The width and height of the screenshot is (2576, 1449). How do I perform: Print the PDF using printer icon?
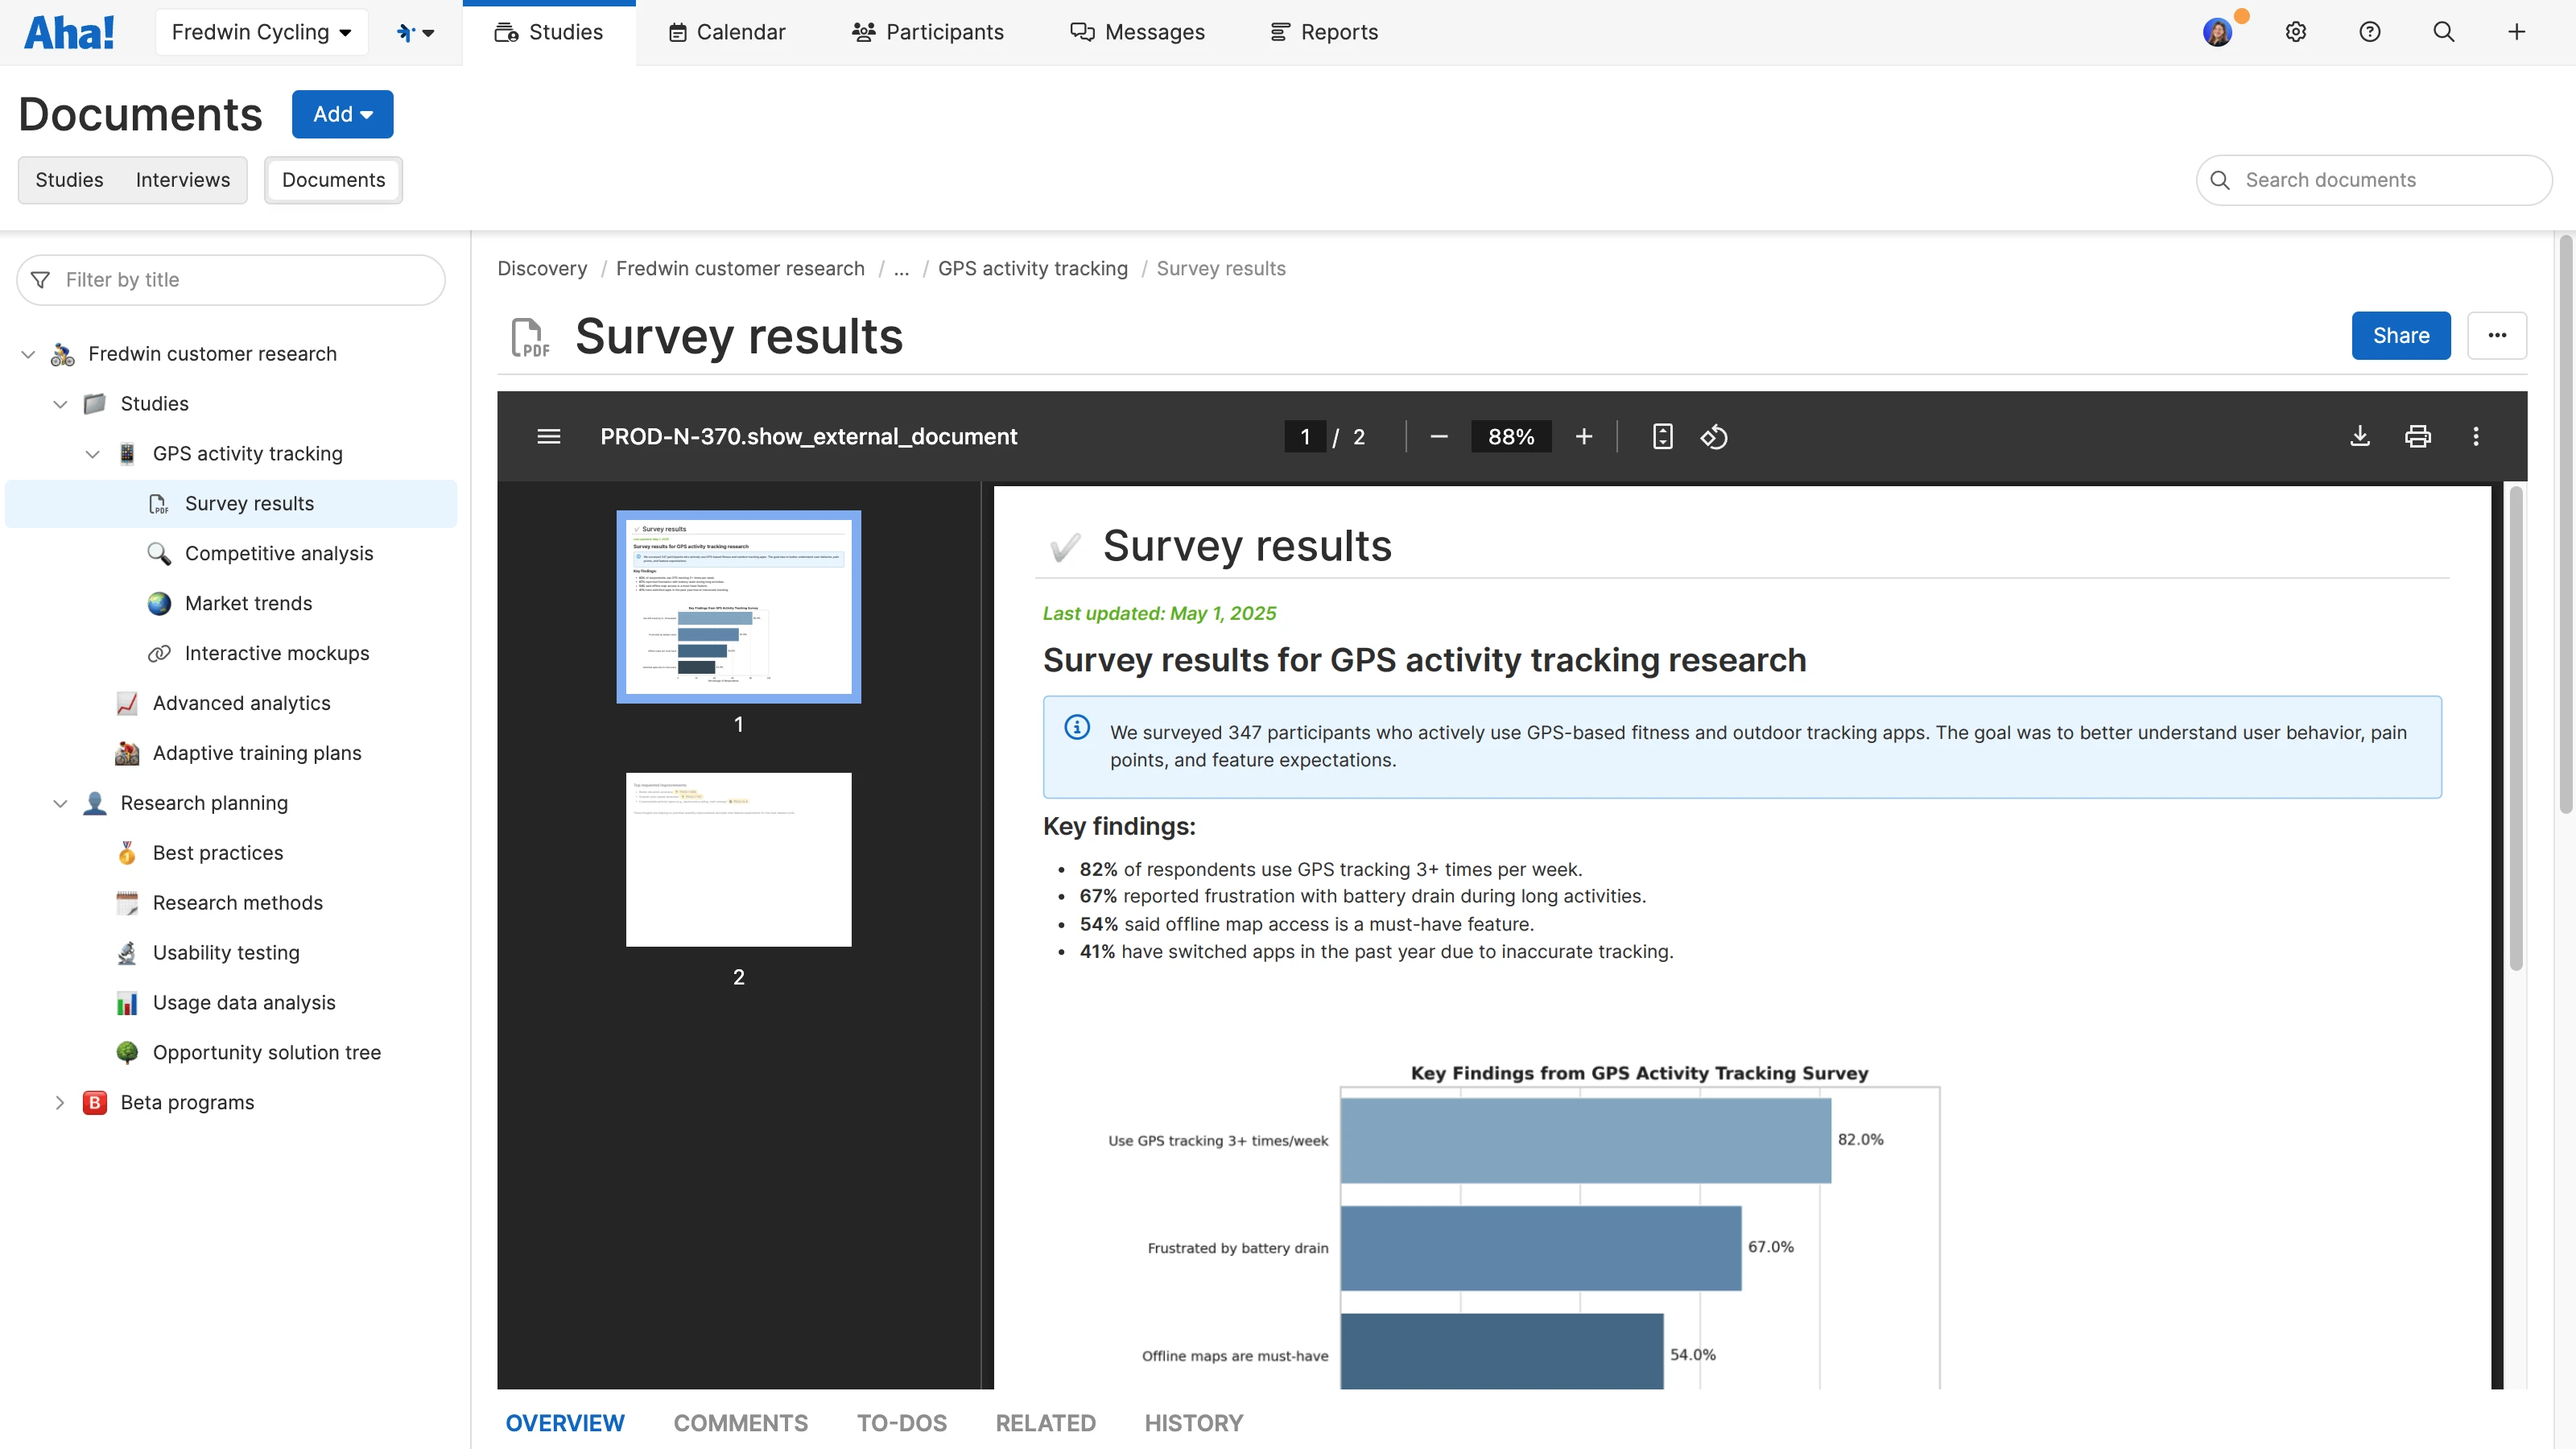point(2418,436)
